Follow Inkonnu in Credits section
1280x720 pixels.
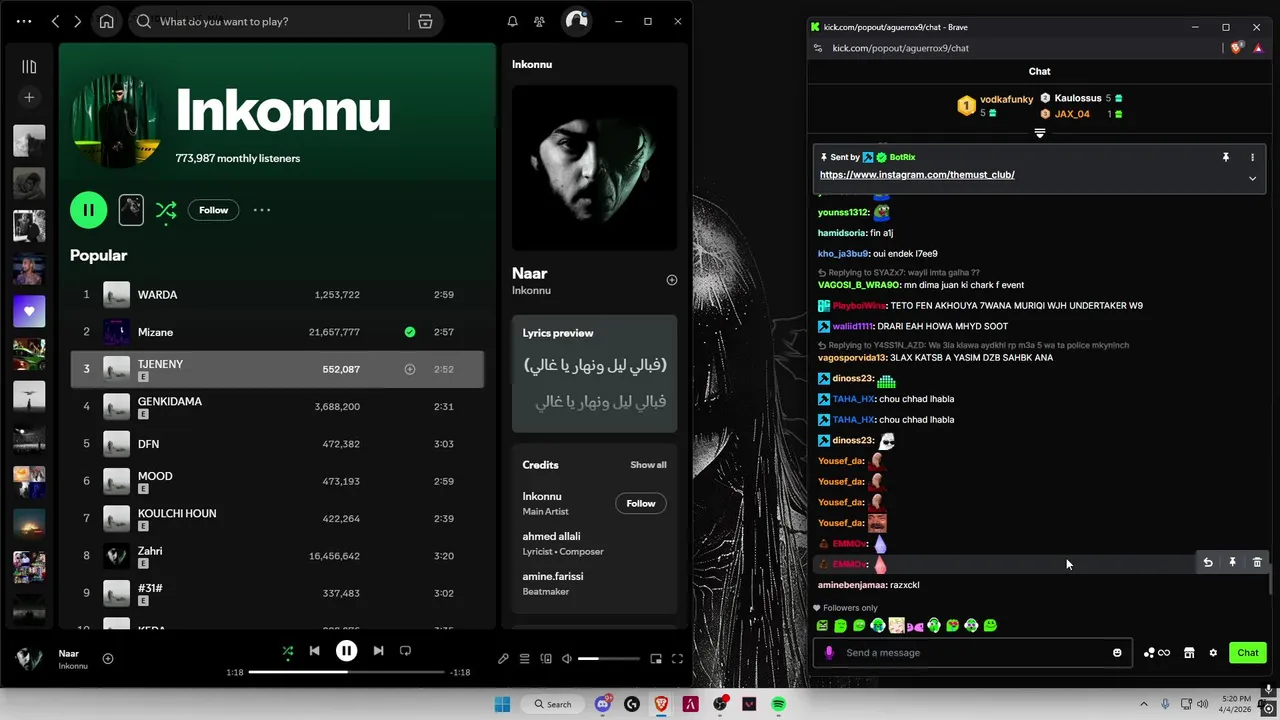(640, 503)
